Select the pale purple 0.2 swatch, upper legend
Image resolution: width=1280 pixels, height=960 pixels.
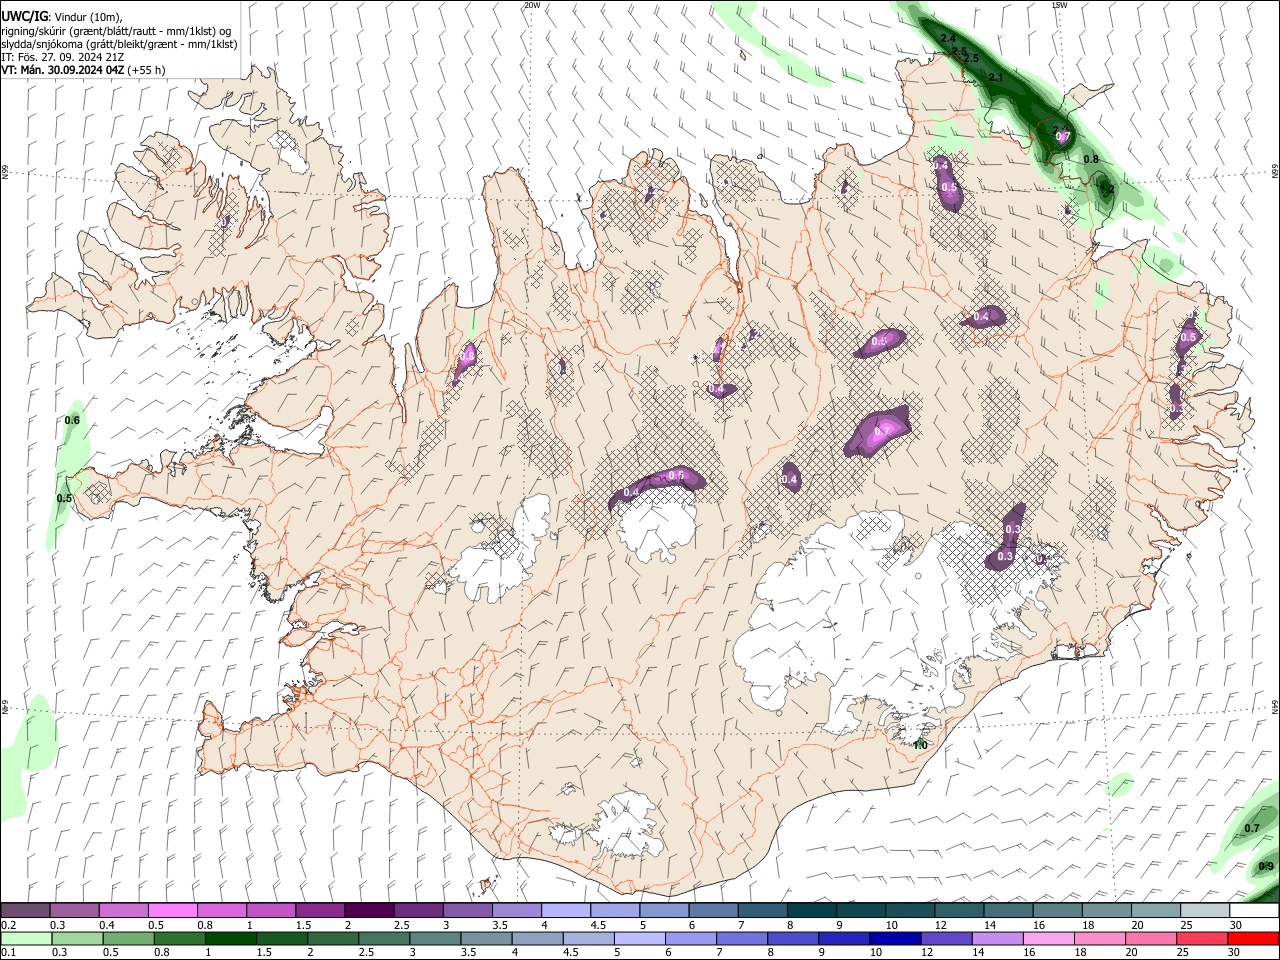(25, 910)
